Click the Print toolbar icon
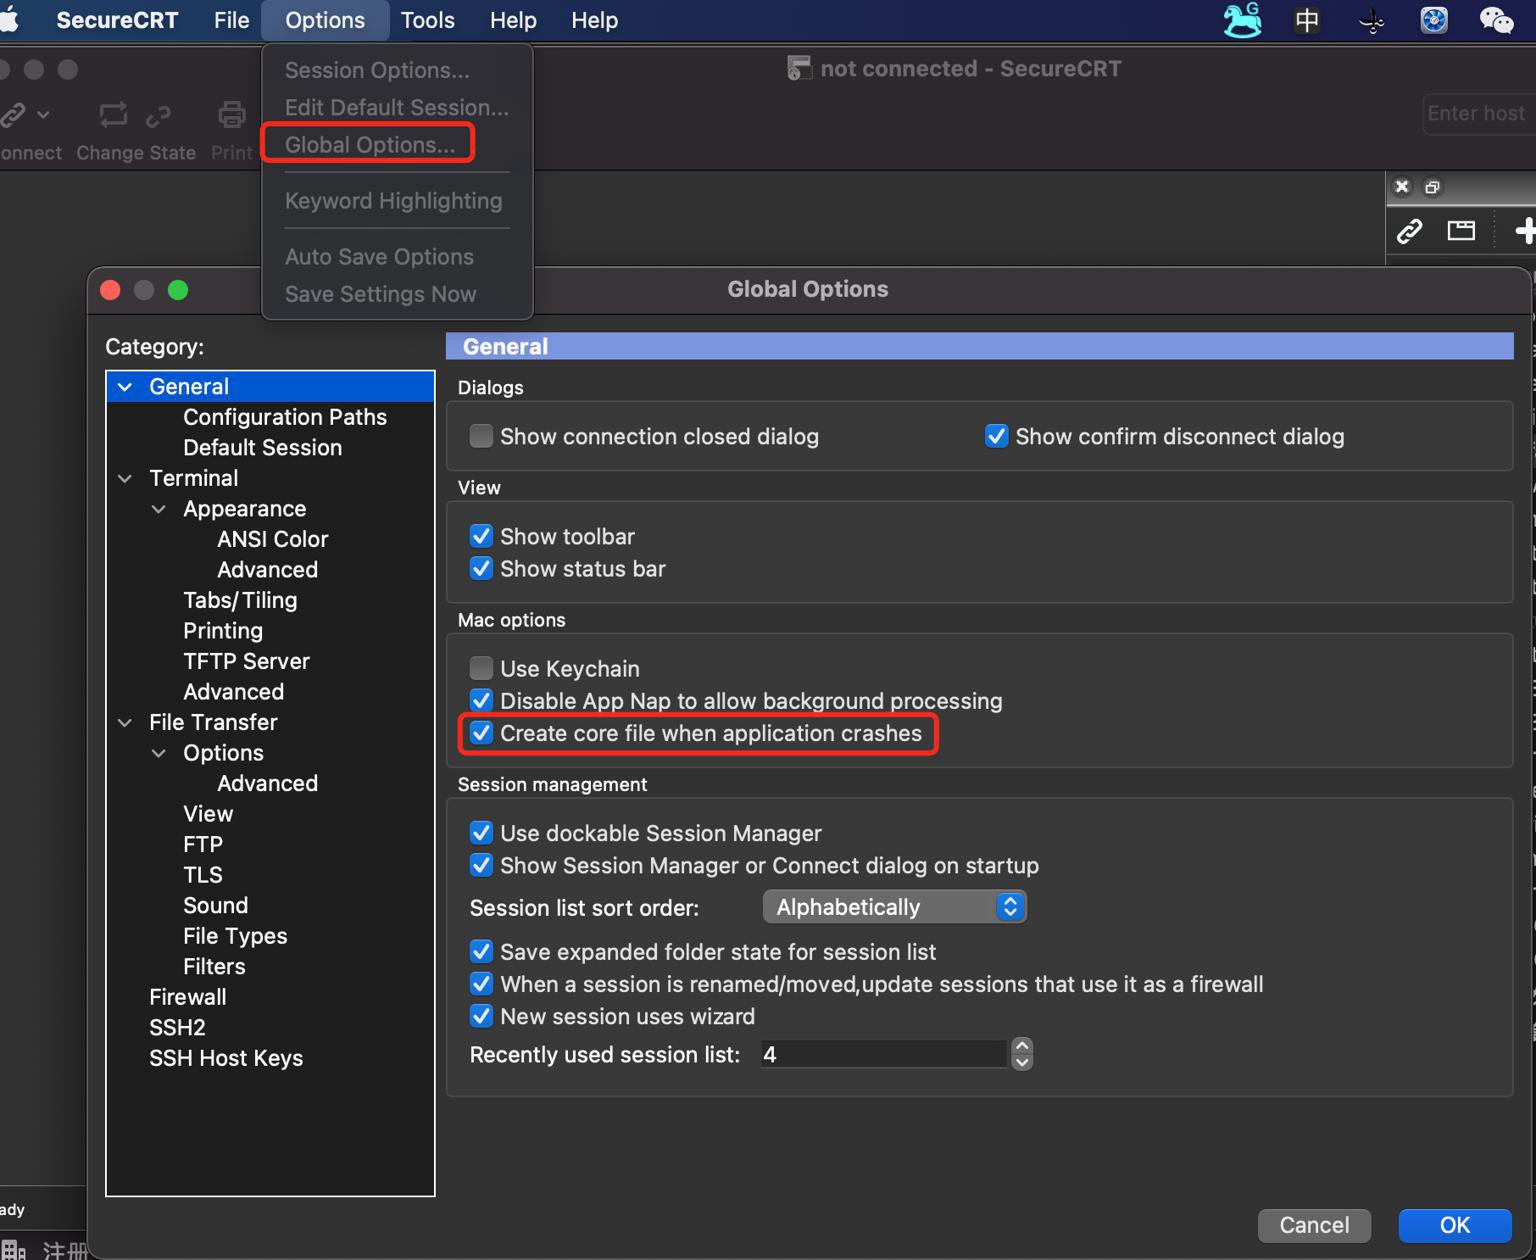The width and height of the screenshot is (1536, 1260). tap(232, 115)
